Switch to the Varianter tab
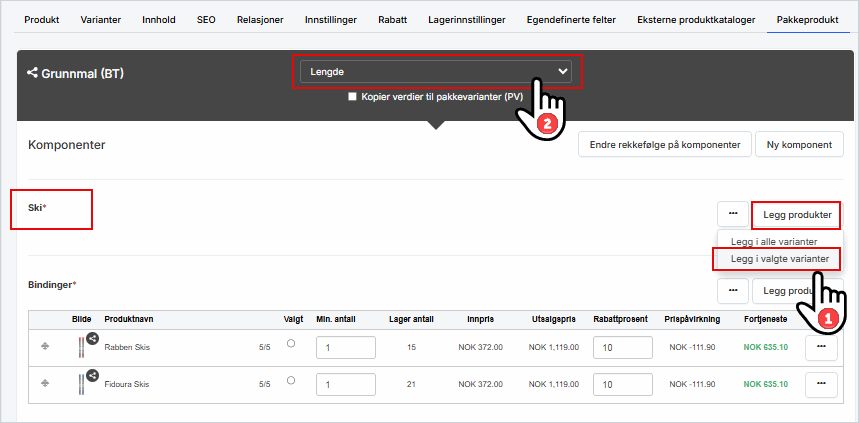The image size is (859, 423). coord(102,19)
